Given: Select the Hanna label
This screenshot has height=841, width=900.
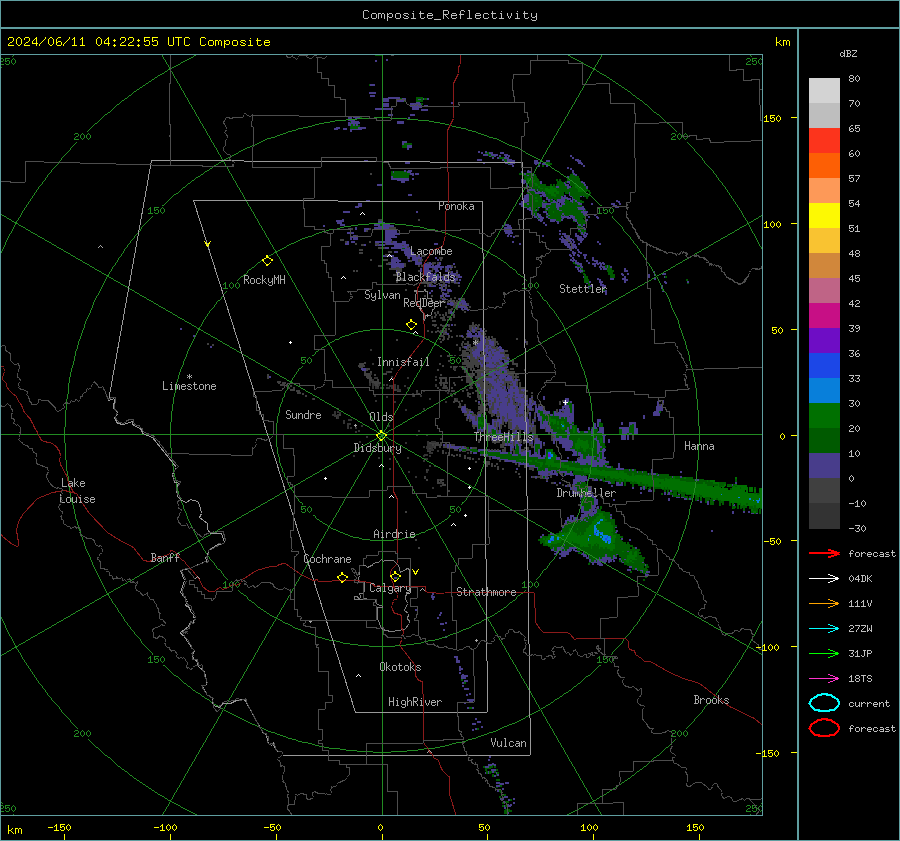Looking at the screenshot, I should click(699, 446).
